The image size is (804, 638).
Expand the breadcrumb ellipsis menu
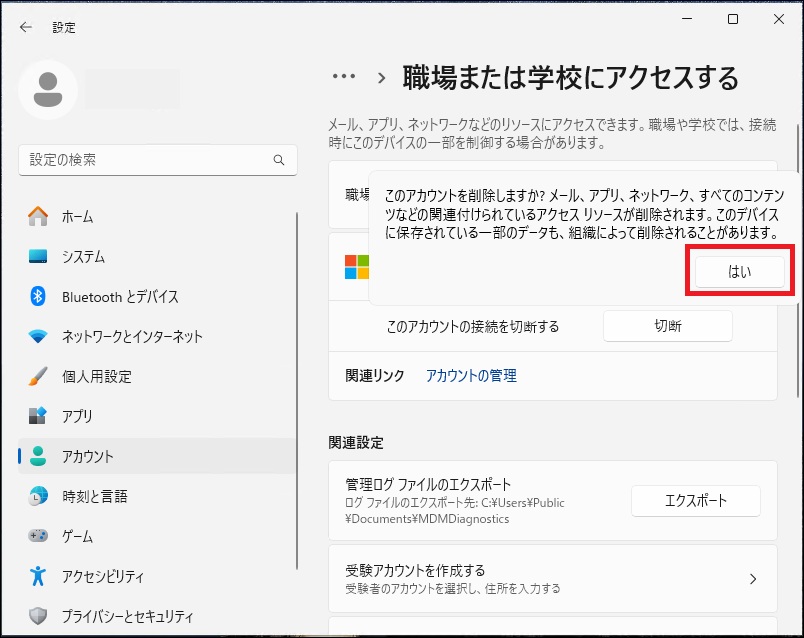pyautogui.click(x=344, y=77)
